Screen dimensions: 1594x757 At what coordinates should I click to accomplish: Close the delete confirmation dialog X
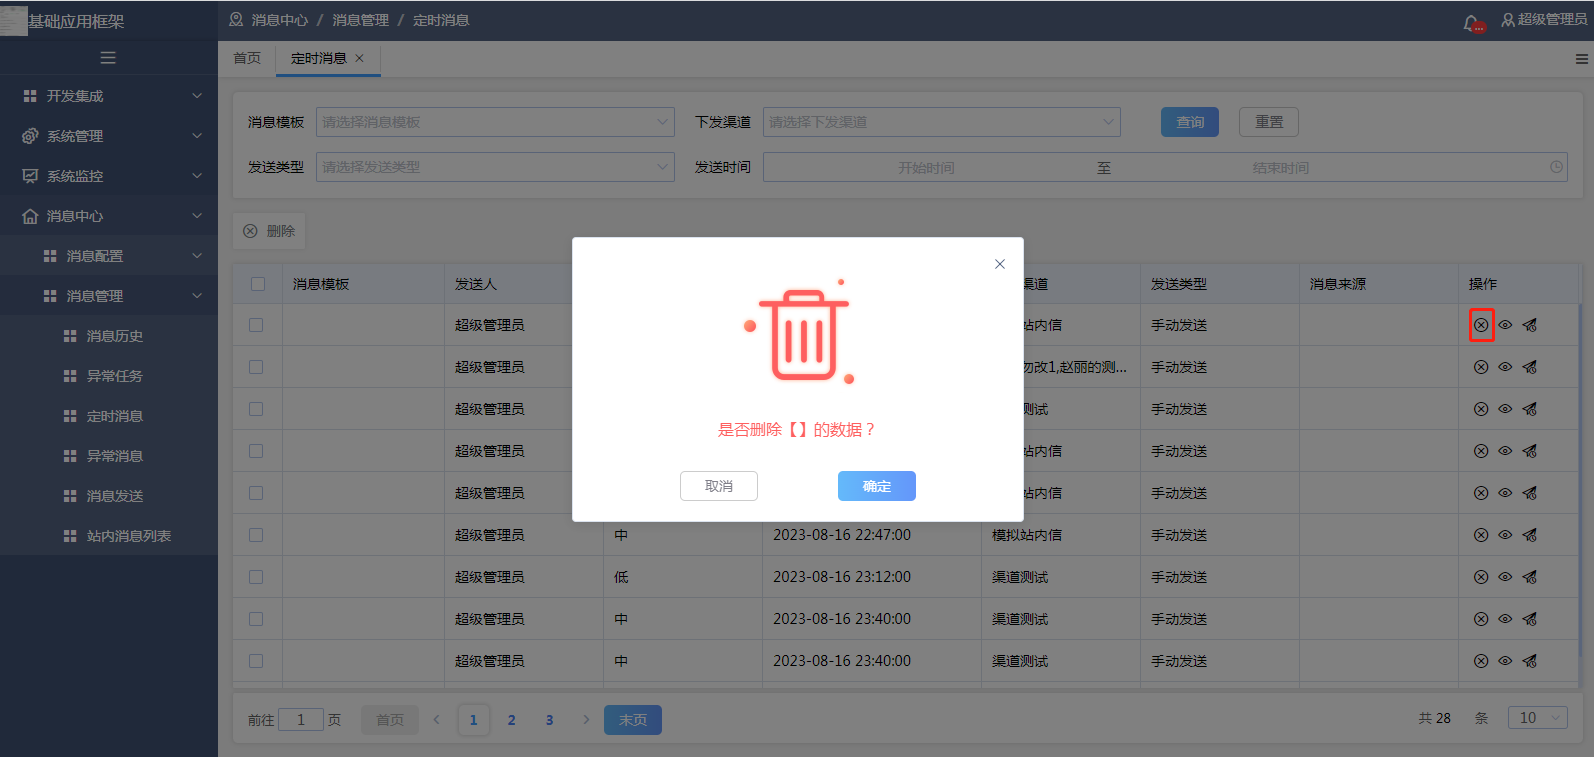(x=1000, y=264)
